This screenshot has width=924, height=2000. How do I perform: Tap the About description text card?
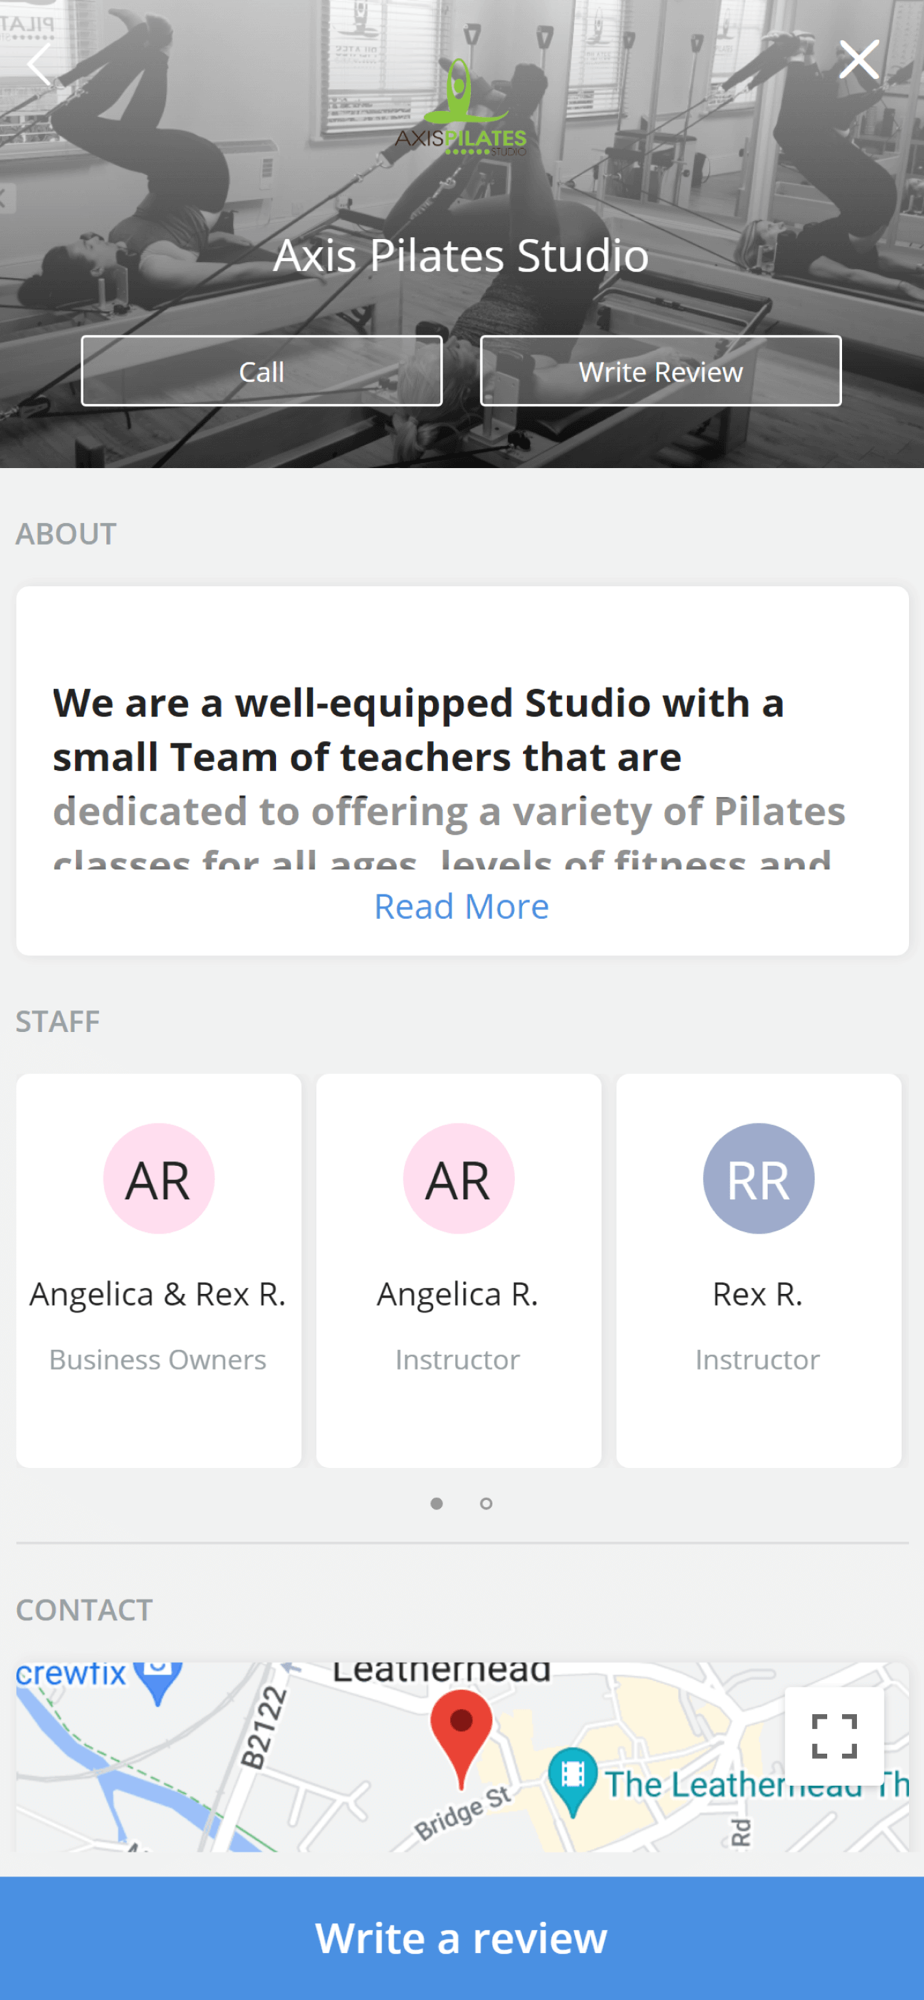461,760
